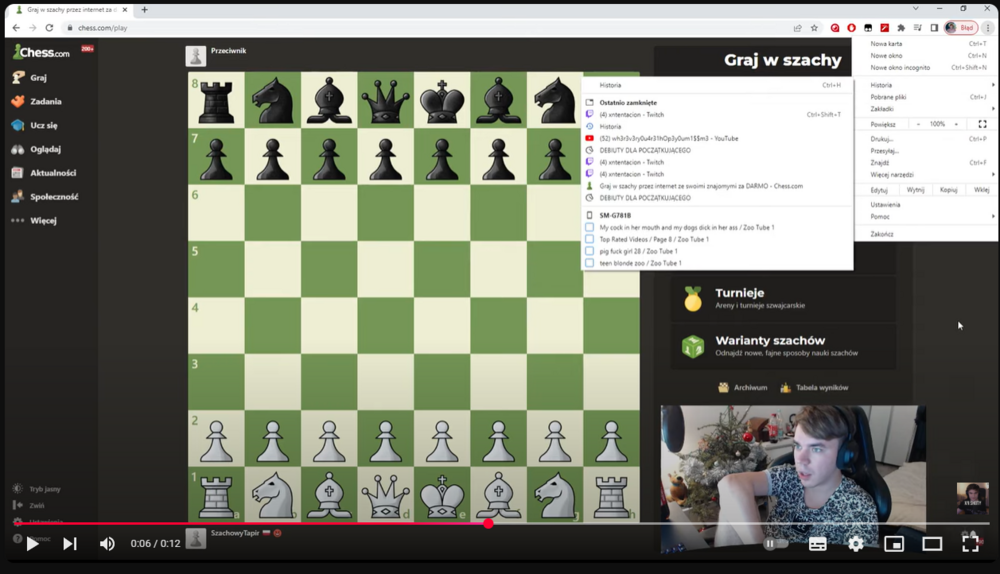1000x574 pixels.
Task: Open the extensions puzzle icon
Action: (901, 28)
